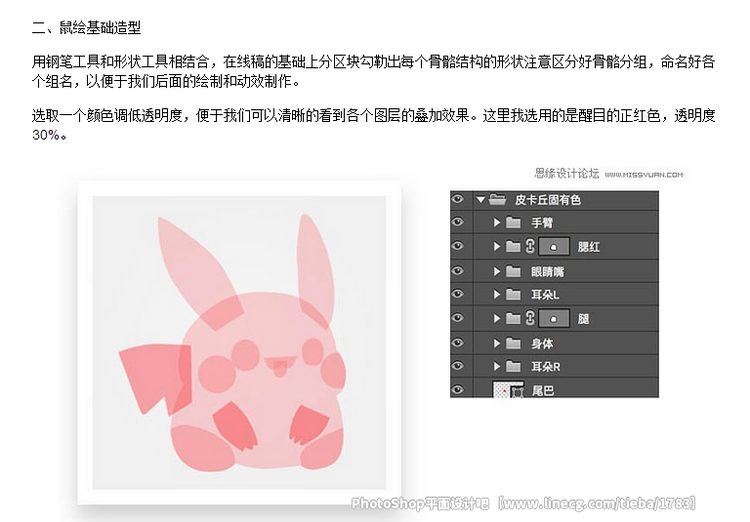
Task: Select the 眼睛嘴 layer name
Action: coord(548,272)
